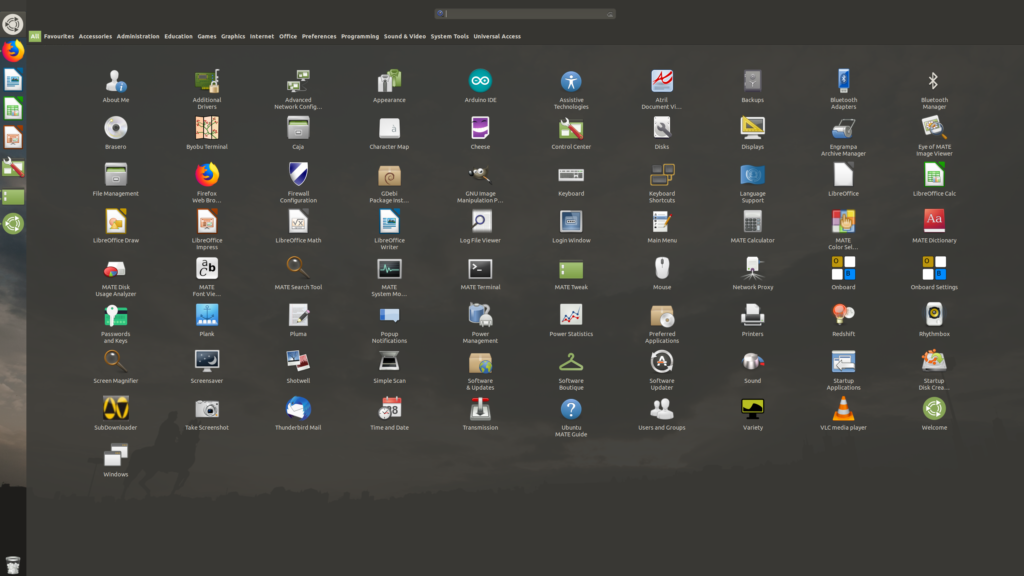Open LibreOffice Calc from left dock

12,108
